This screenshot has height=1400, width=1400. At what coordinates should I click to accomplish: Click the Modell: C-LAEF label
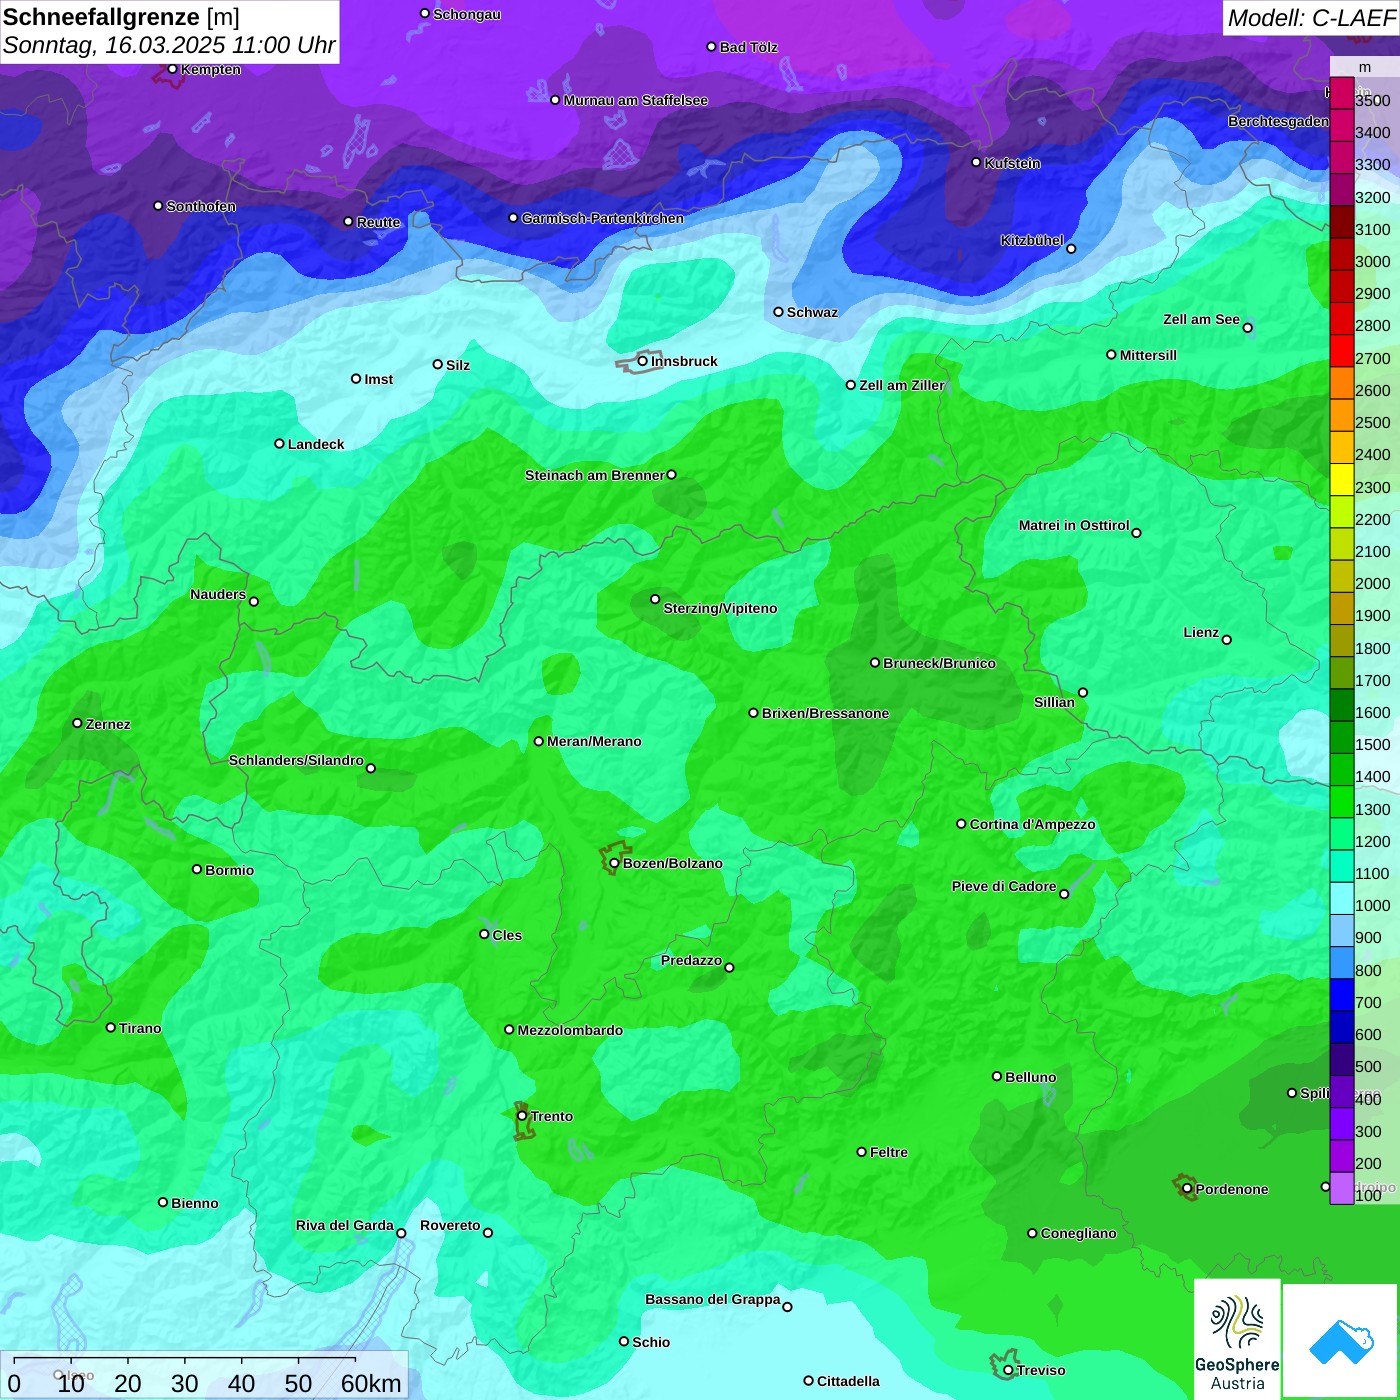point(1311,18)
